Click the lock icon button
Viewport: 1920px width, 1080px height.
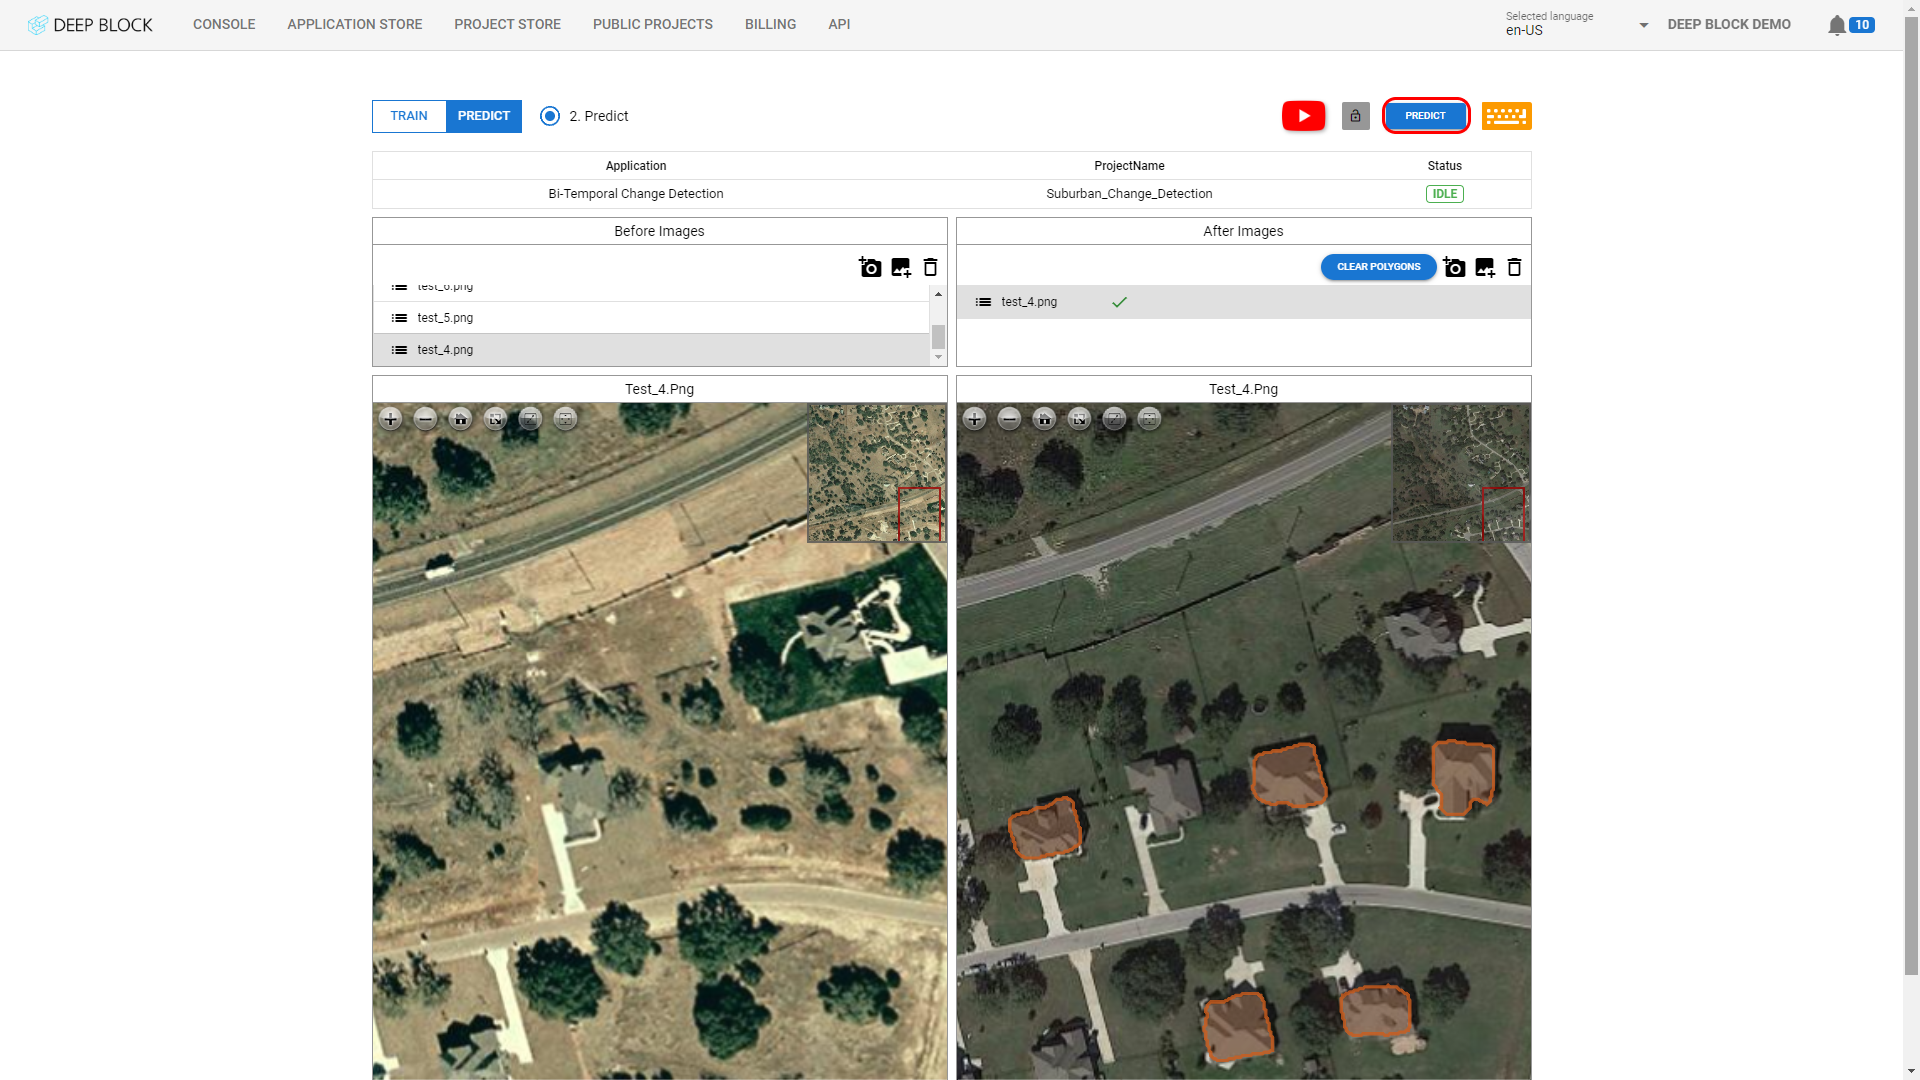[1355, 116]
